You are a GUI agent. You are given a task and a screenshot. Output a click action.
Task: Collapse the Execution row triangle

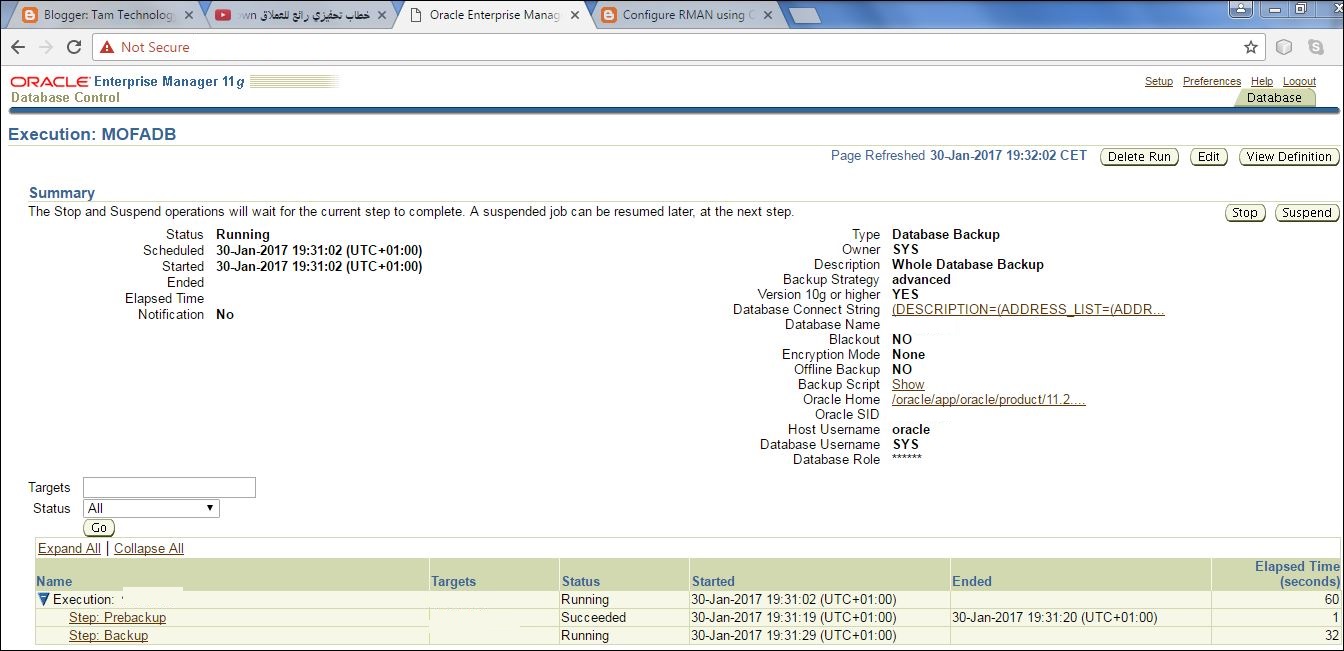44,600
